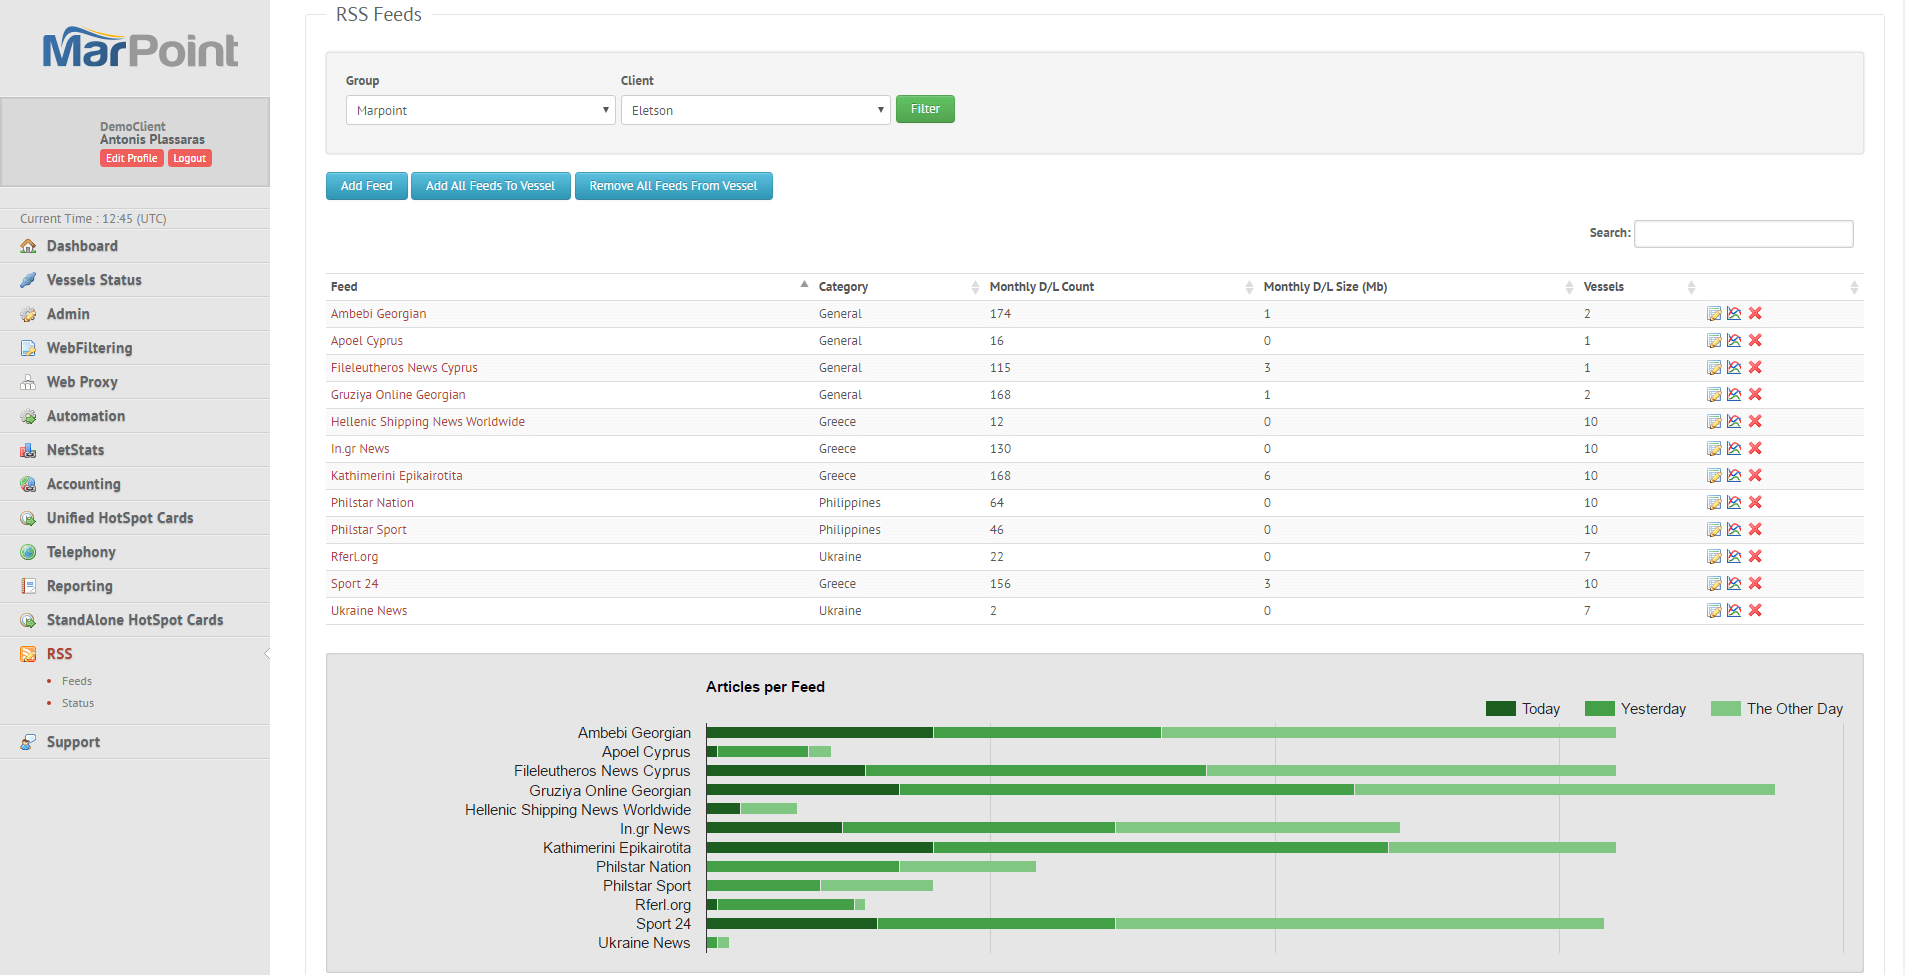Viewport: 1905px width, 975px height.
Task: Open Accounting menu item
Action: pos(84,484)
